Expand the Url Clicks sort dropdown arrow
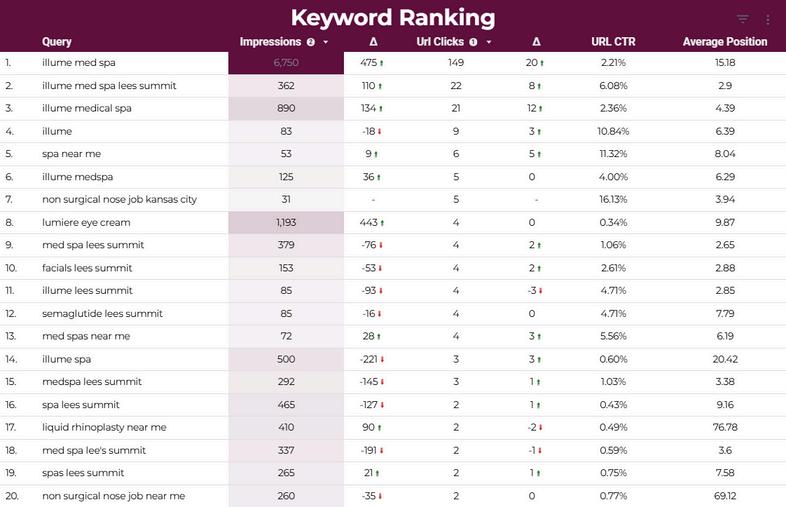 [489, 42]
